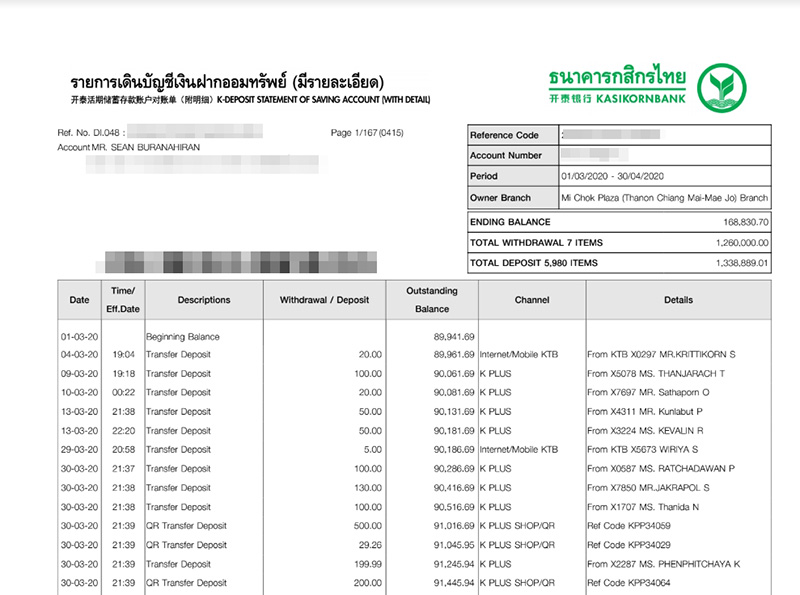Select Ref Code KPP34029 detail
The width and height of the screenshot is (800, 595).
tap(629, 545)
